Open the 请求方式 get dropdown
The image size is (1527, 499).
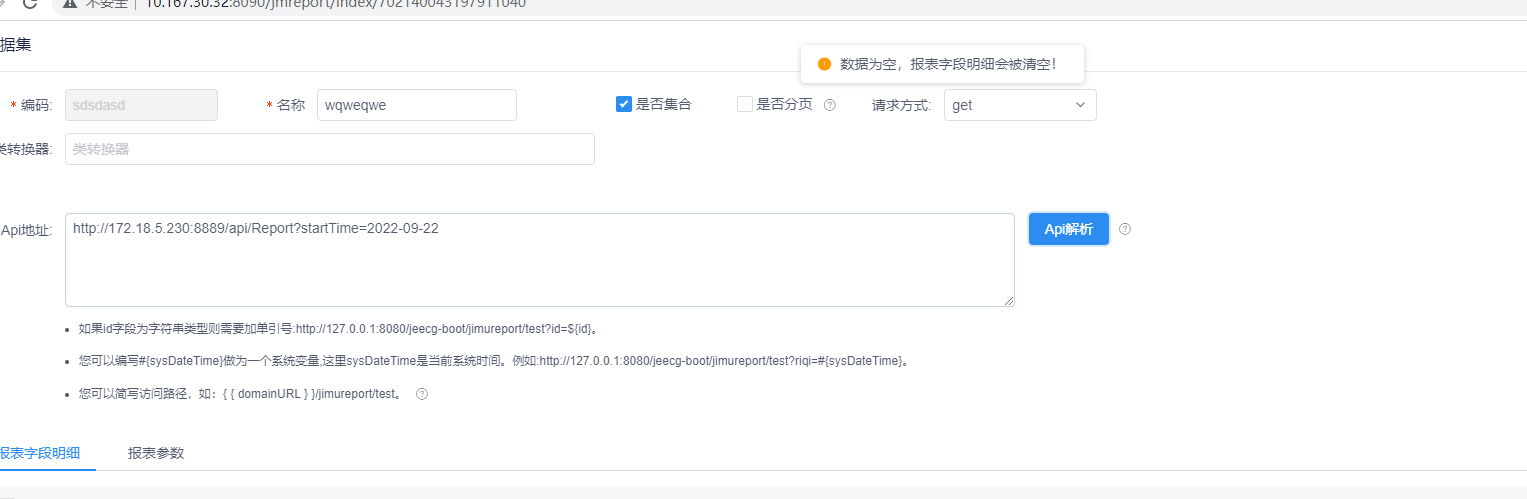(x=1020, y=105)
